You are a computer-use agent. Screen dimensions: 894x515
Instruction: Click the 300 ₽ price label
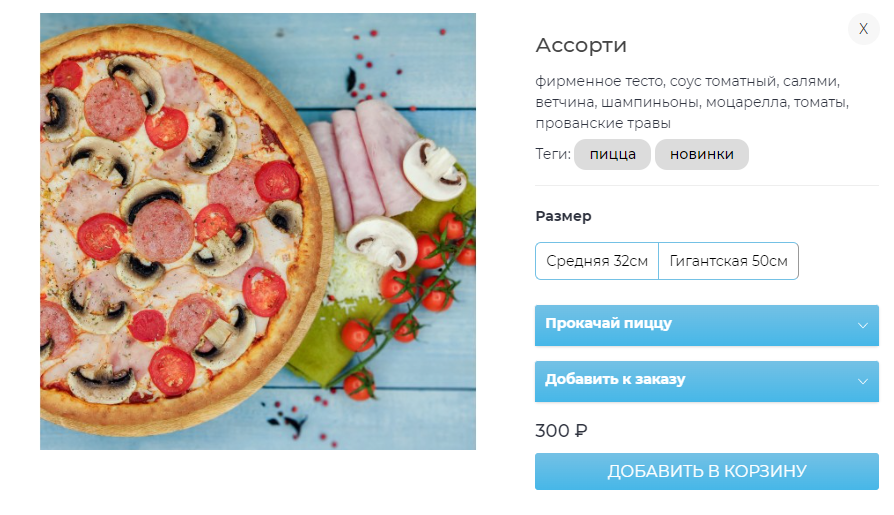pos(561,431)
